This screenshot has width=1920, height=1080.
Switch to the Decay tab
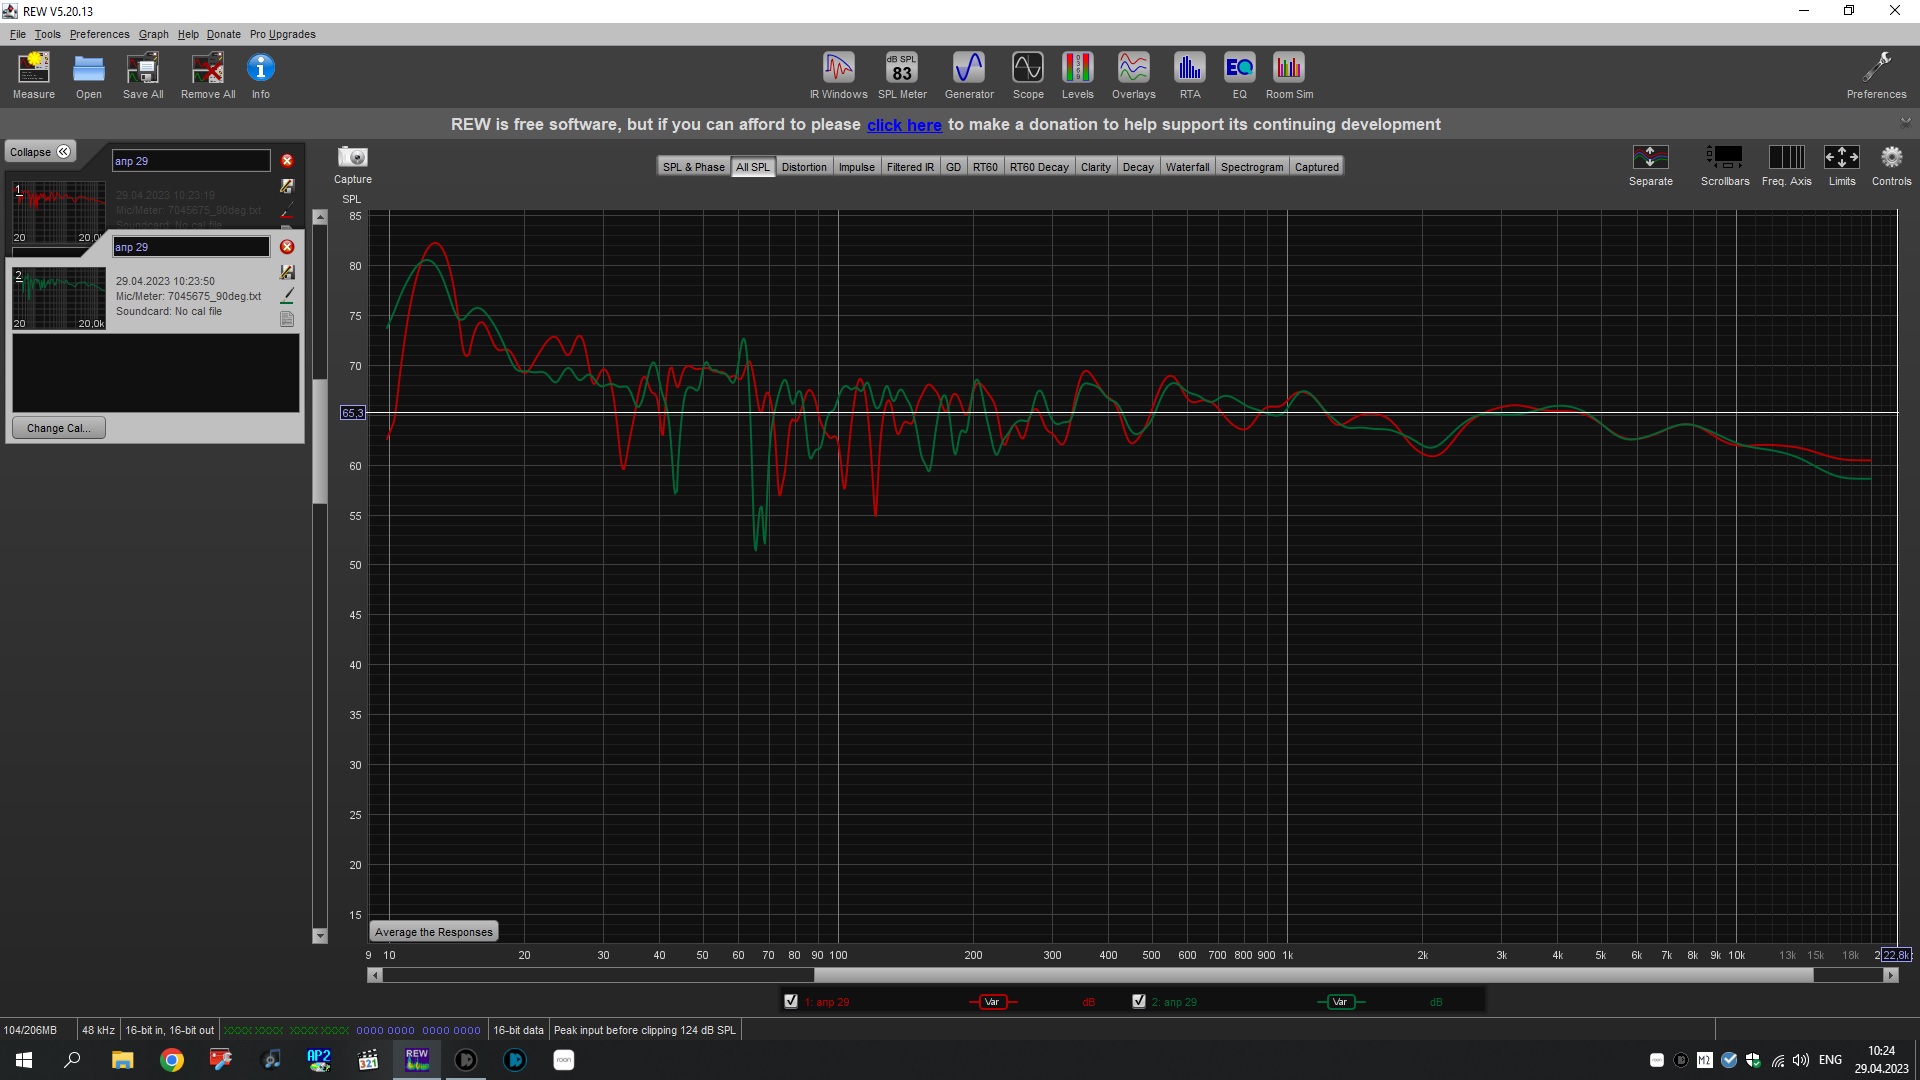point(1137,167)
